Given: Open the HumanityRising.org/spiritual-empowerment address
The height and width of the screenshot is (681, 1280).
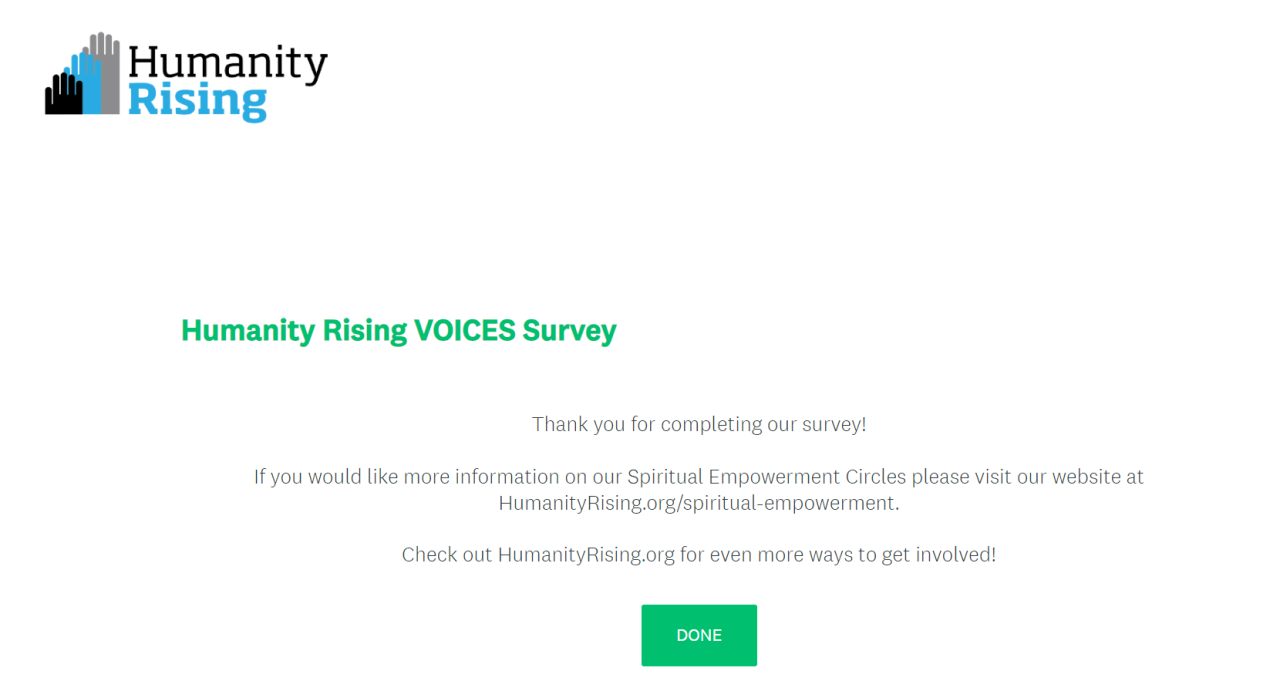Looking at the screenshot, I should [697, 503].
